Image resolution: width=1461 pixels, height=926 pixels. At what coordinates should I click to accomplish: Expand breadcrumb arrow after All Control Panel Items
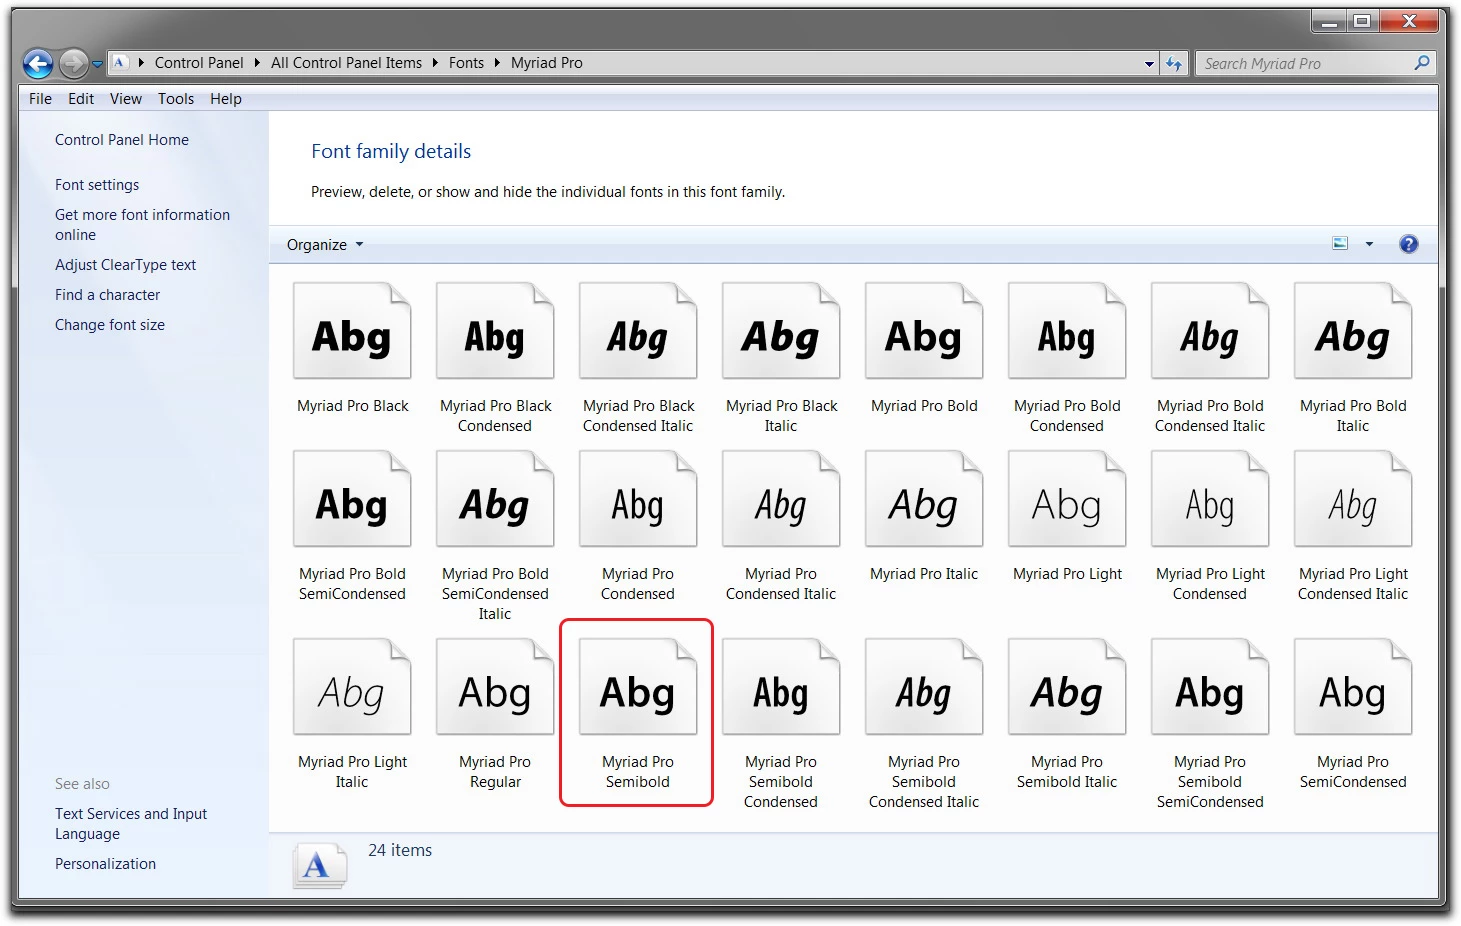tap(436, 63)
